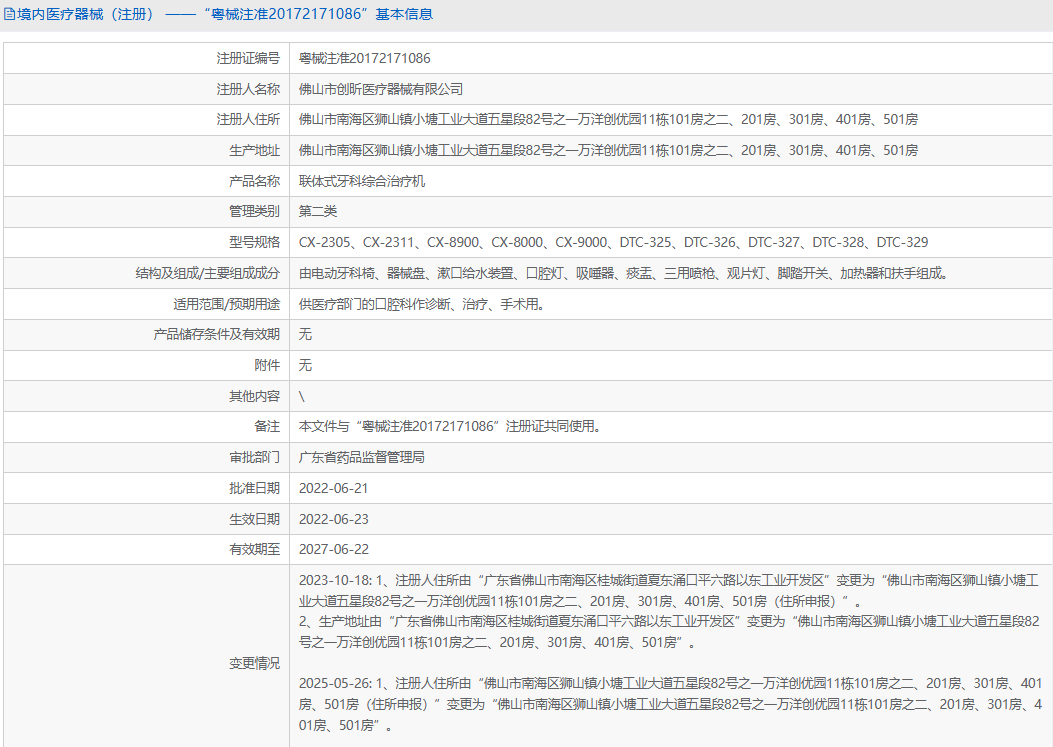Click the address value in the 注册人住所 row

[x=608, y=120]
